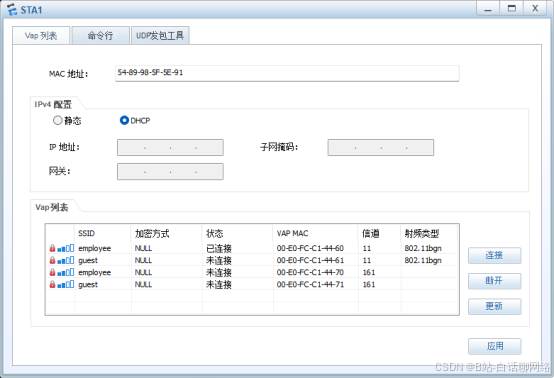Screen dimensions: 554x378
Task: Click the 连接 button
Action: (494, 255)
